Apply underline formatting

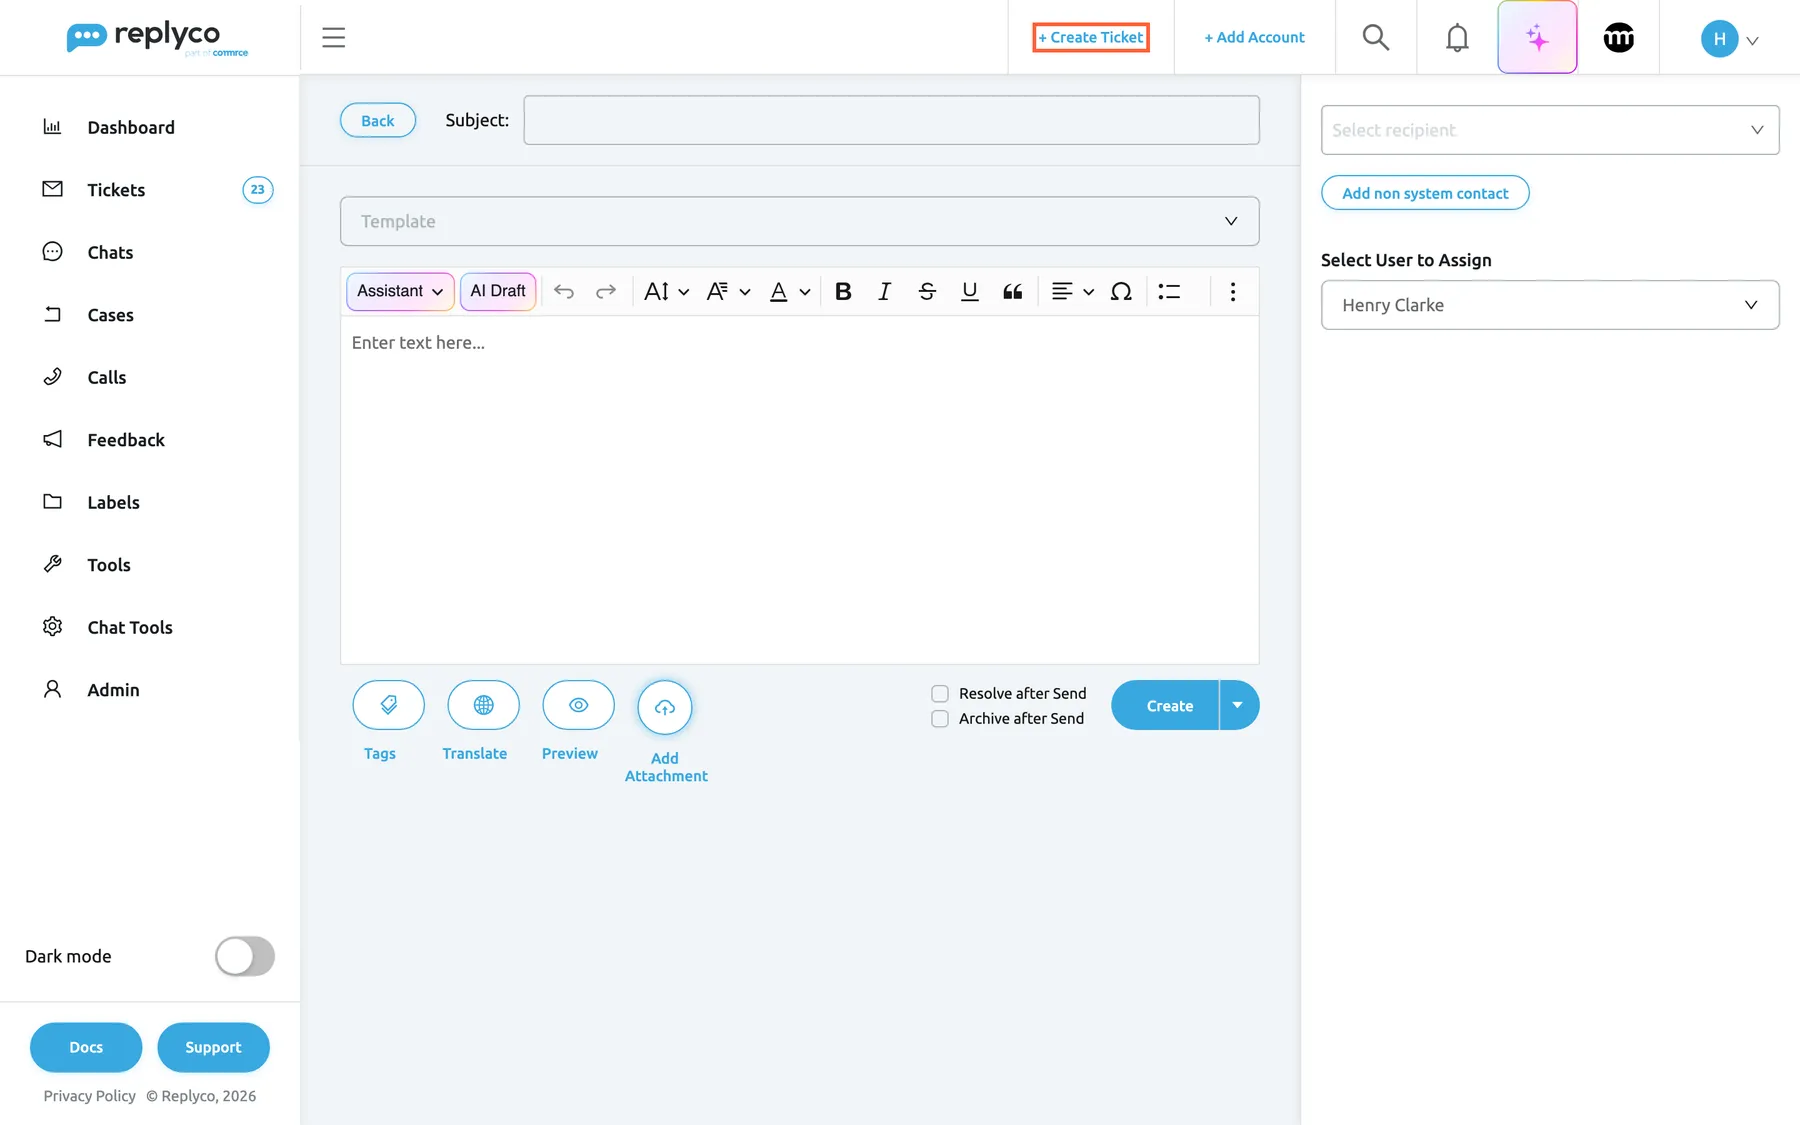(969, 291)
